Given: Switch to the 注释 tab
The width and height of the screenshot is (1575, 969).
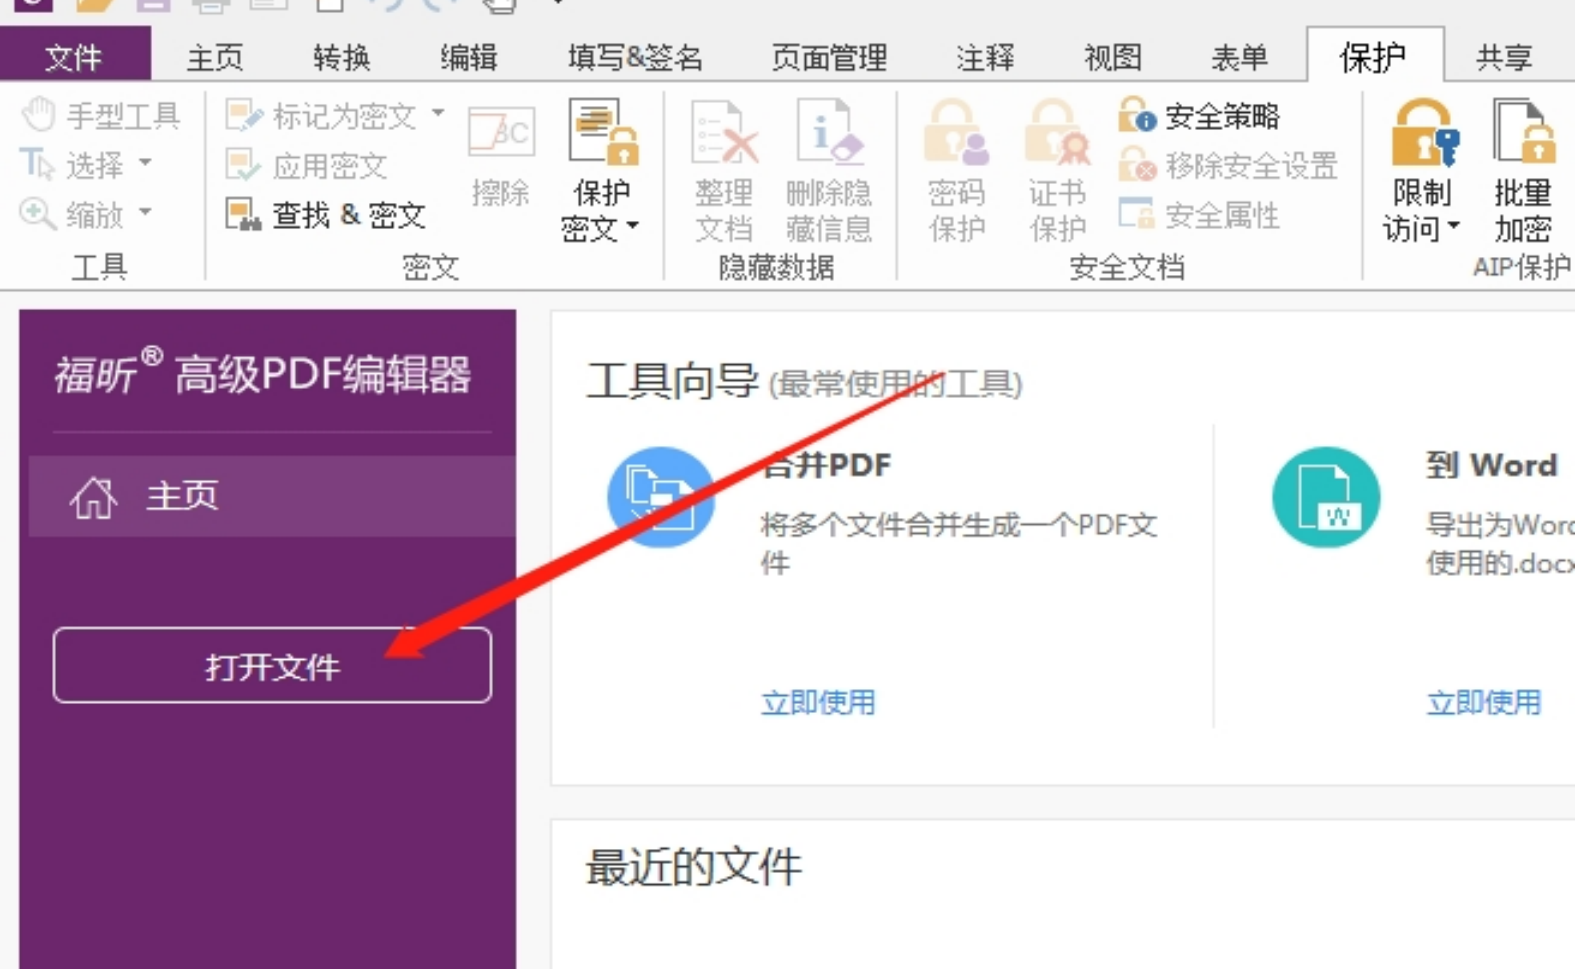Looking at the screenshot, I should [985, 57].
